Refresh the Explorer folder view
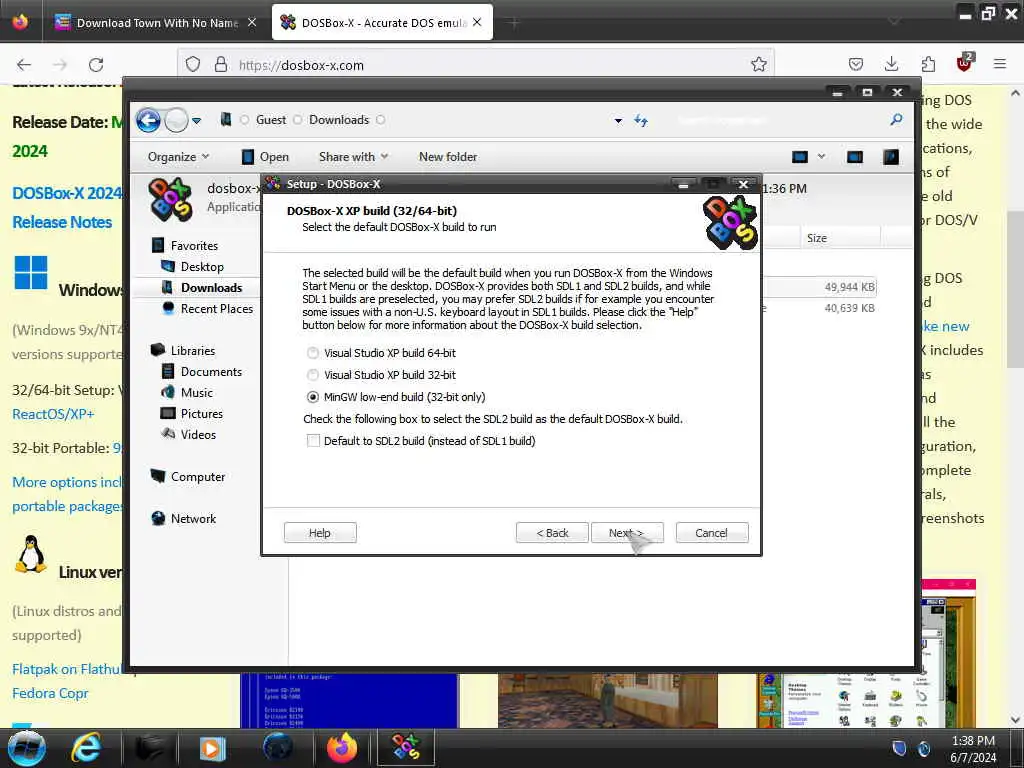The width and height of the screenshot is (1024, 768). (641, 120)
